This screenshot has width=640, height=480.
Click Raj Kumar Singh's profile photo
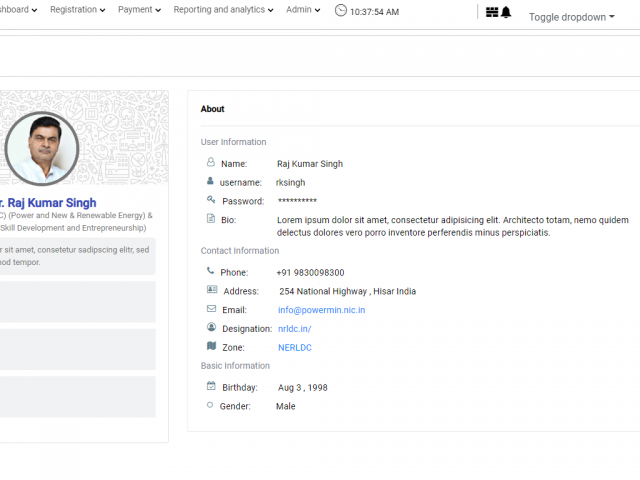pyautogui.click(x=41, y=148)
